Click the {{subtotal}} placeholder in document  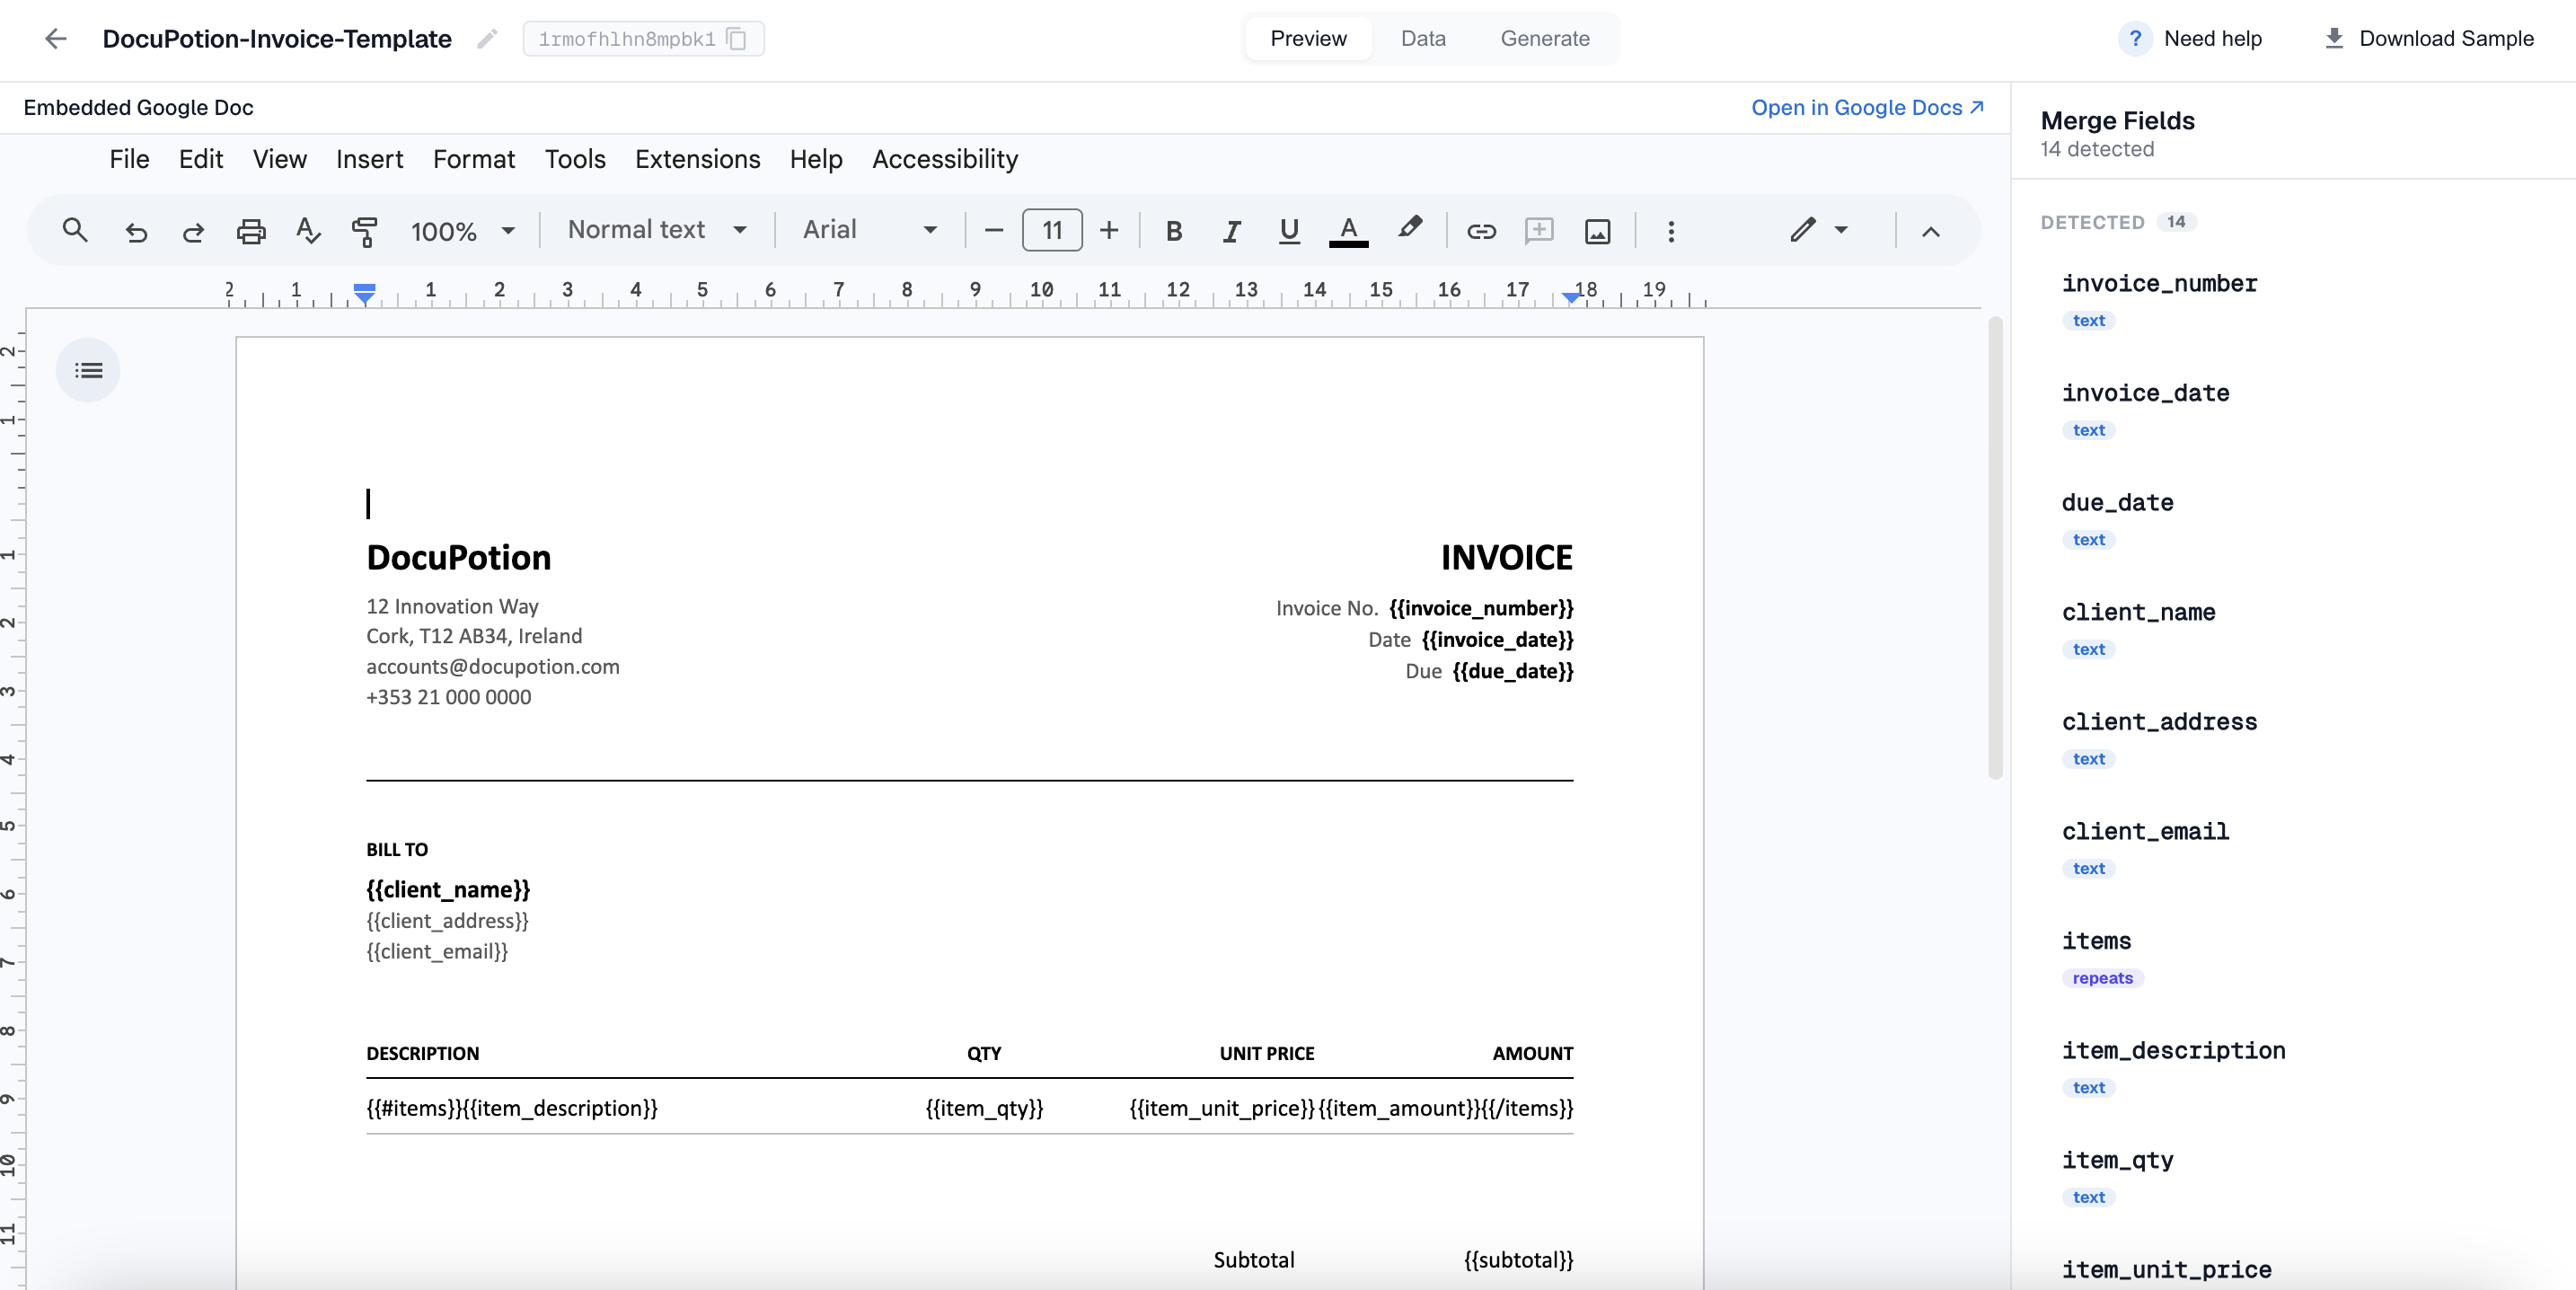pos(1518,1260)
